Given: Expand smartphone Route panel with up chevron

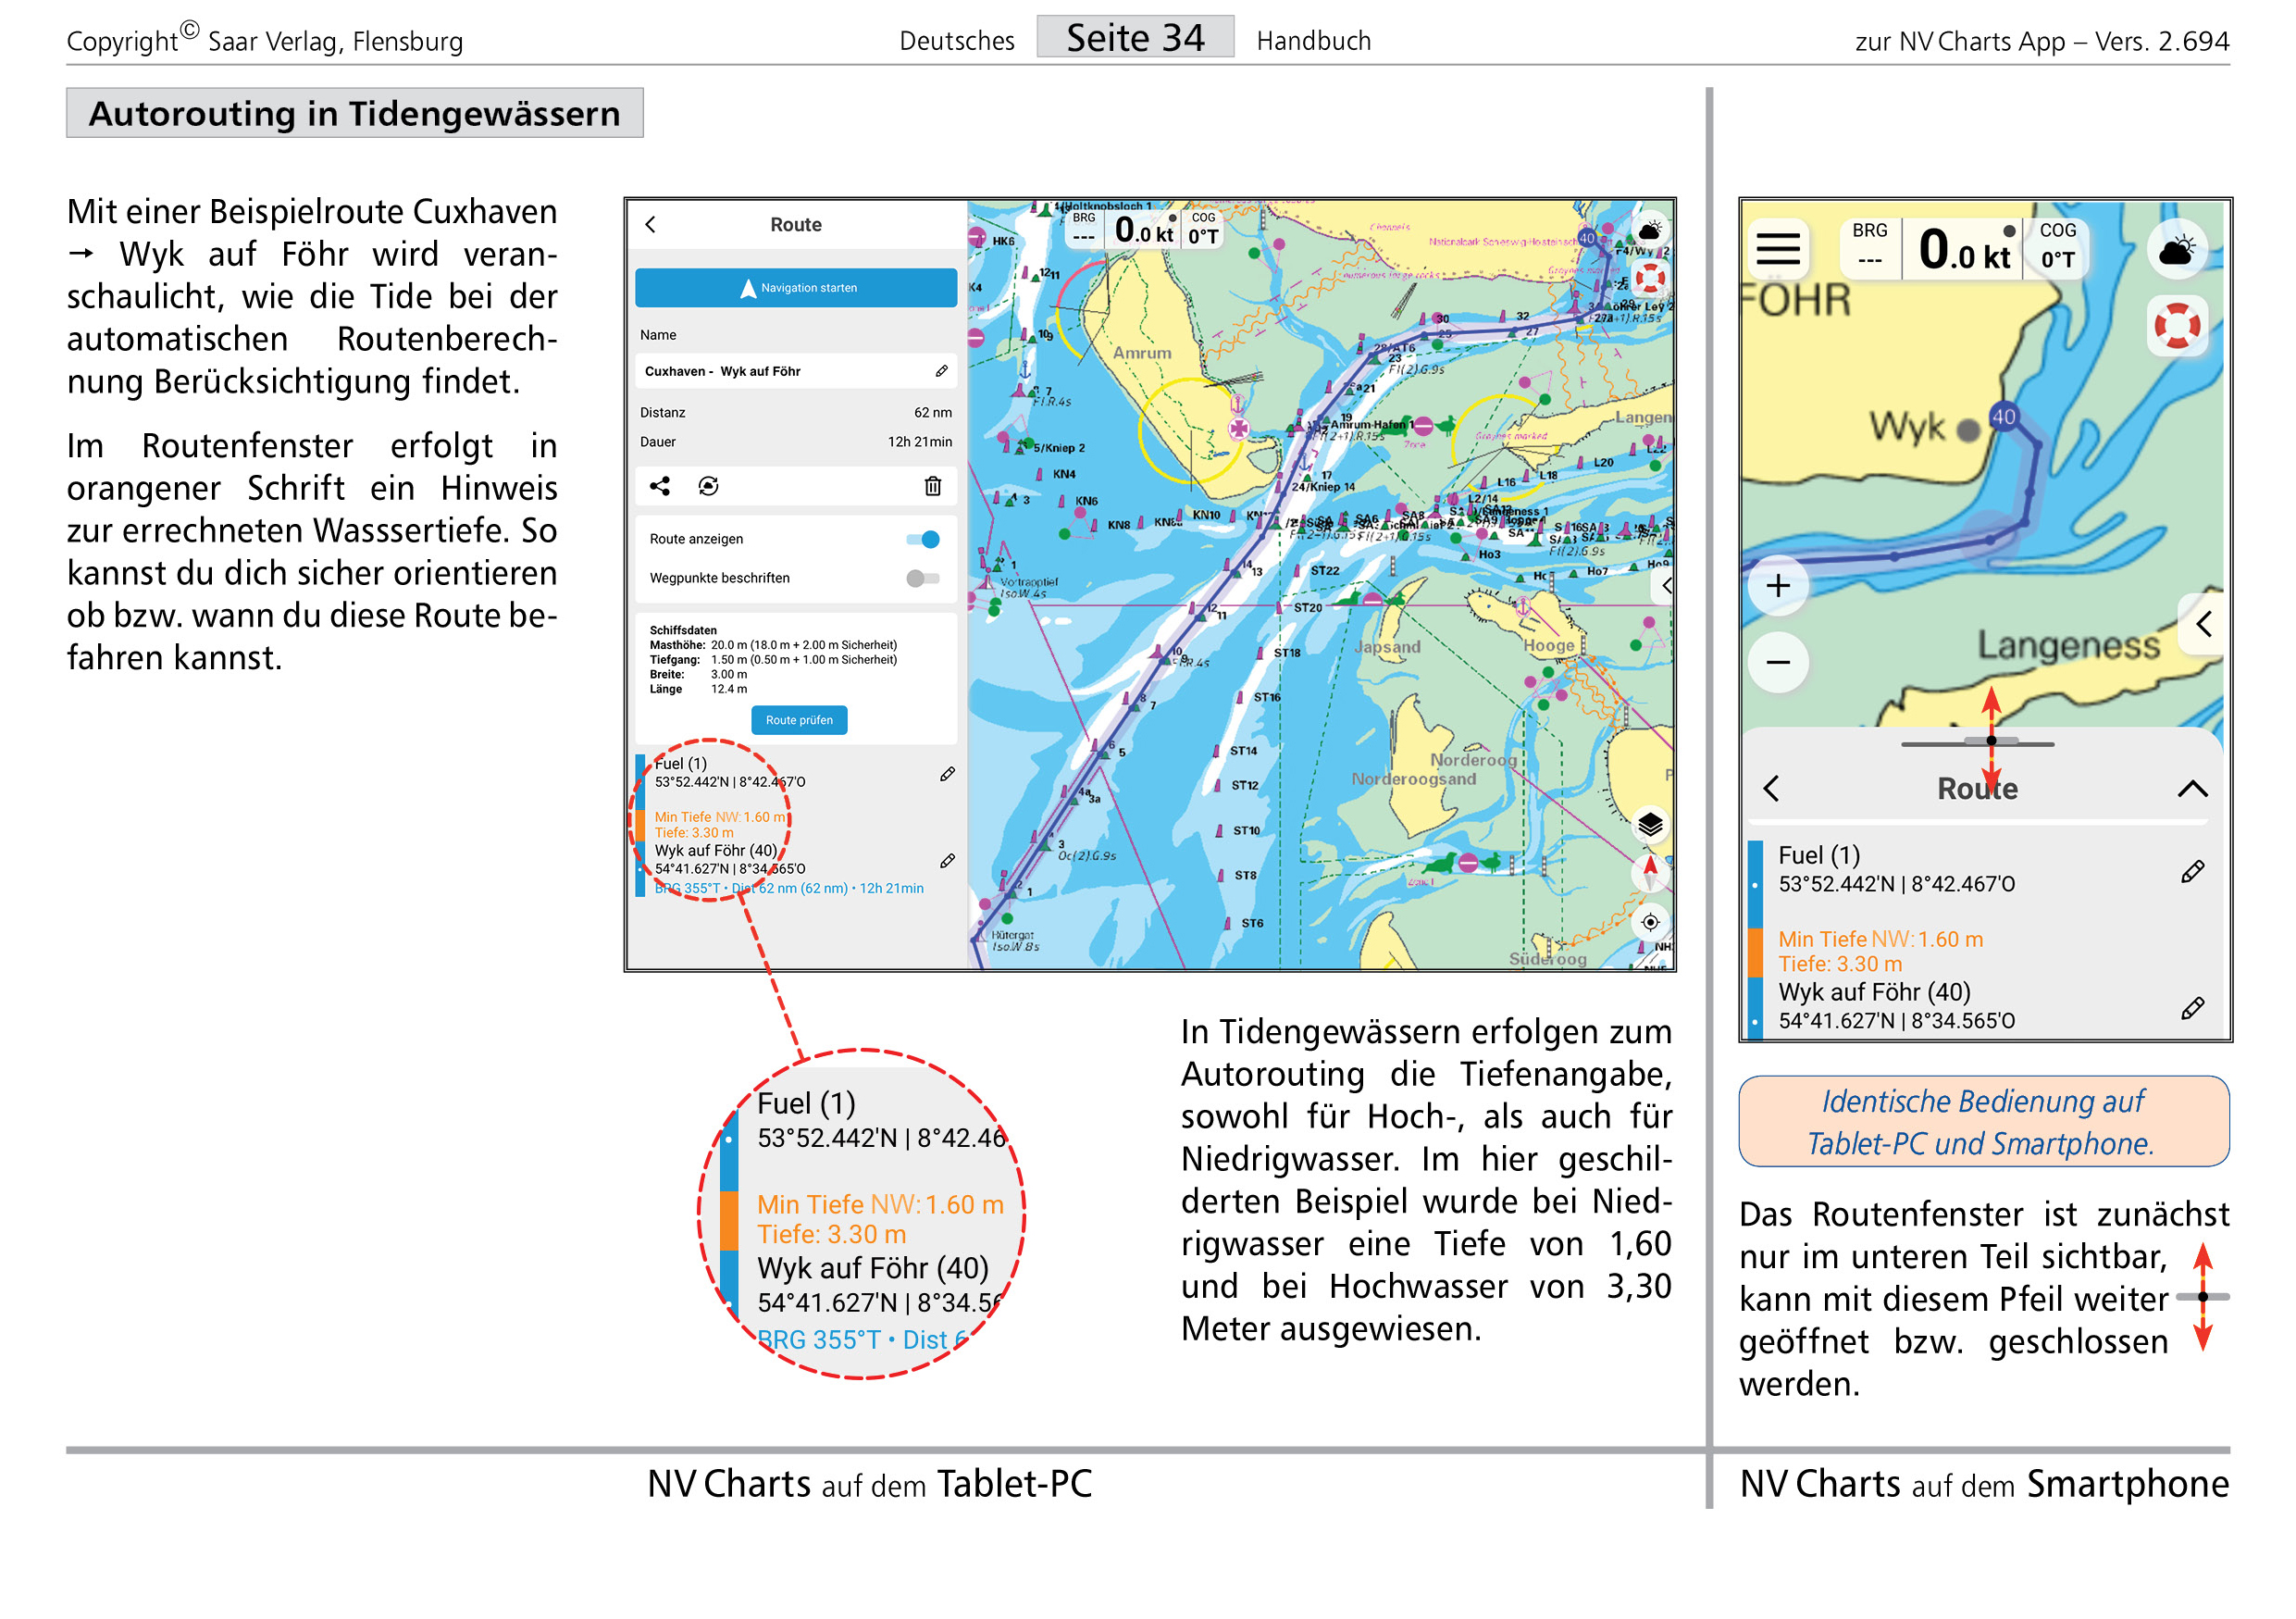Looking at the screenshot, I should click(2192, 788).
